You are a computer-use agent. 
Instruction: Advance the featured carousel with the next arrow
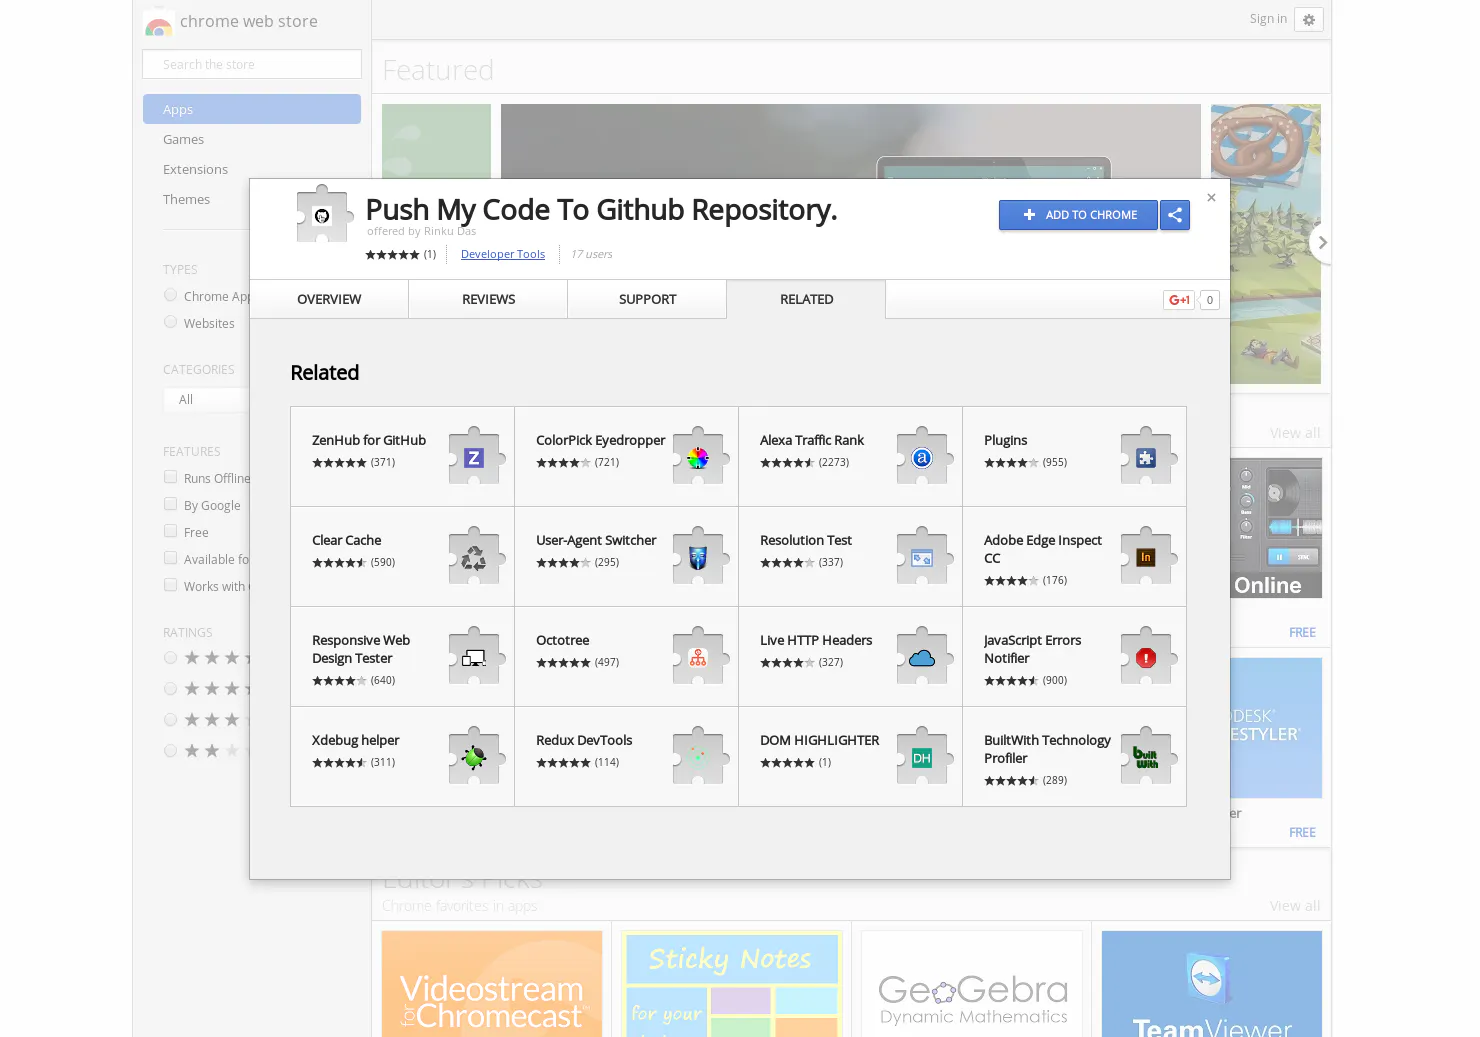click(1322, 242)
